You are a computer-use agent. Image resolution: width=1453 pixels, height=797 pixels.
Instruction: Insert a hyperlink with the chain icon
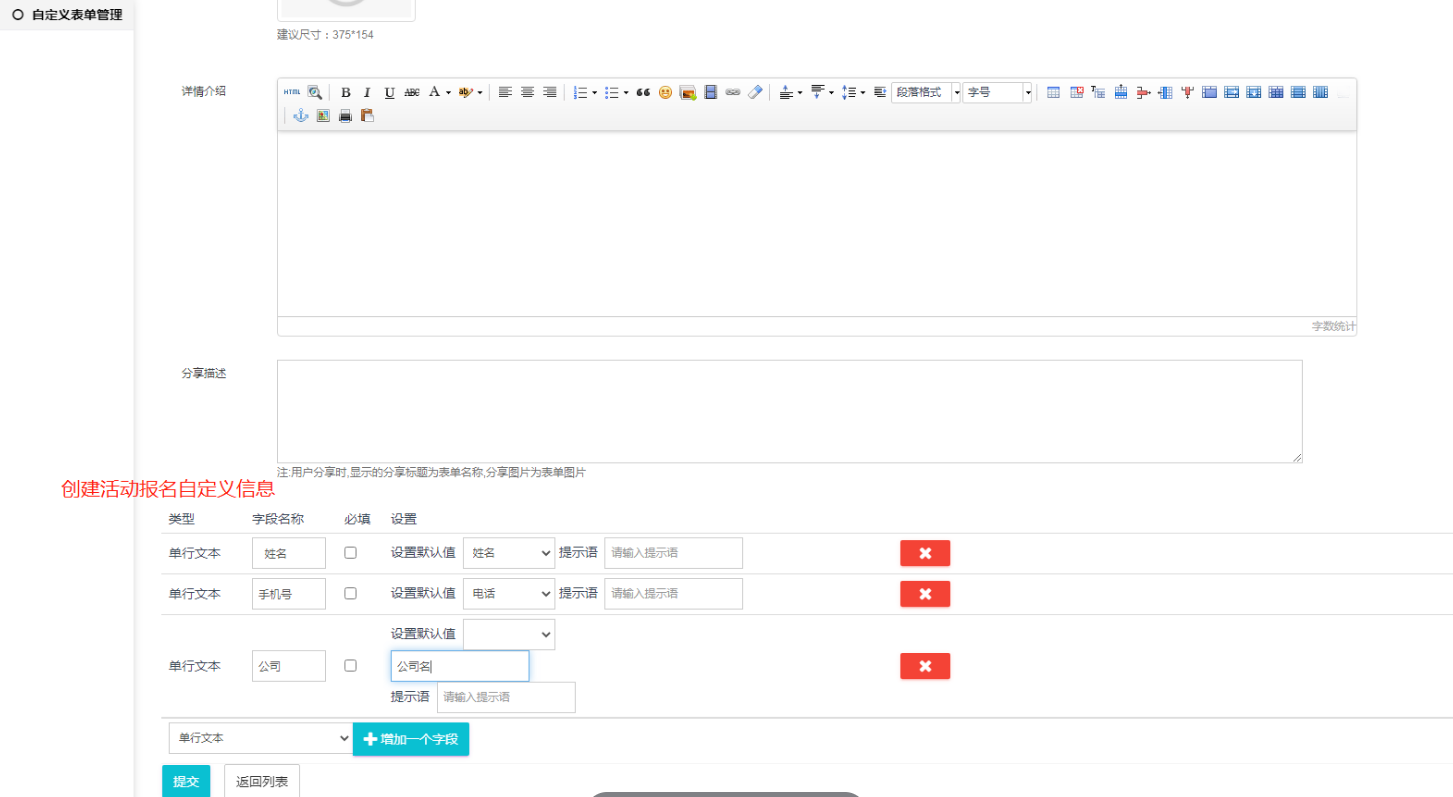(x=733, y=92)
